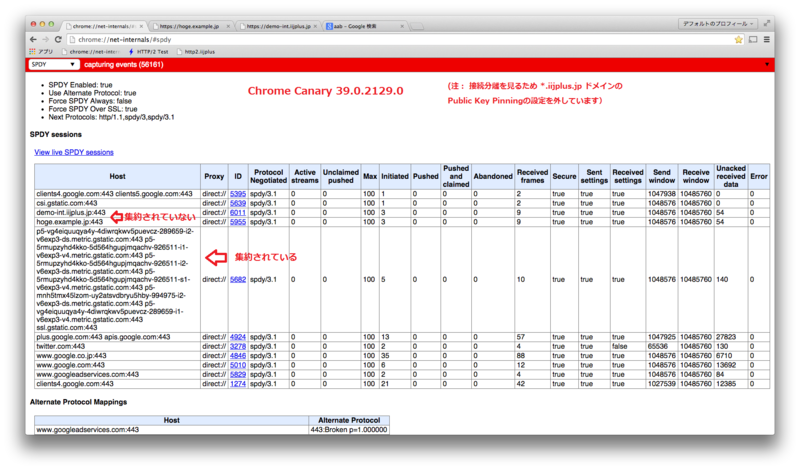Open the Apps shortcut in the bookmarks bar
This screenshot has height=470, width=800.
(41, 52)
